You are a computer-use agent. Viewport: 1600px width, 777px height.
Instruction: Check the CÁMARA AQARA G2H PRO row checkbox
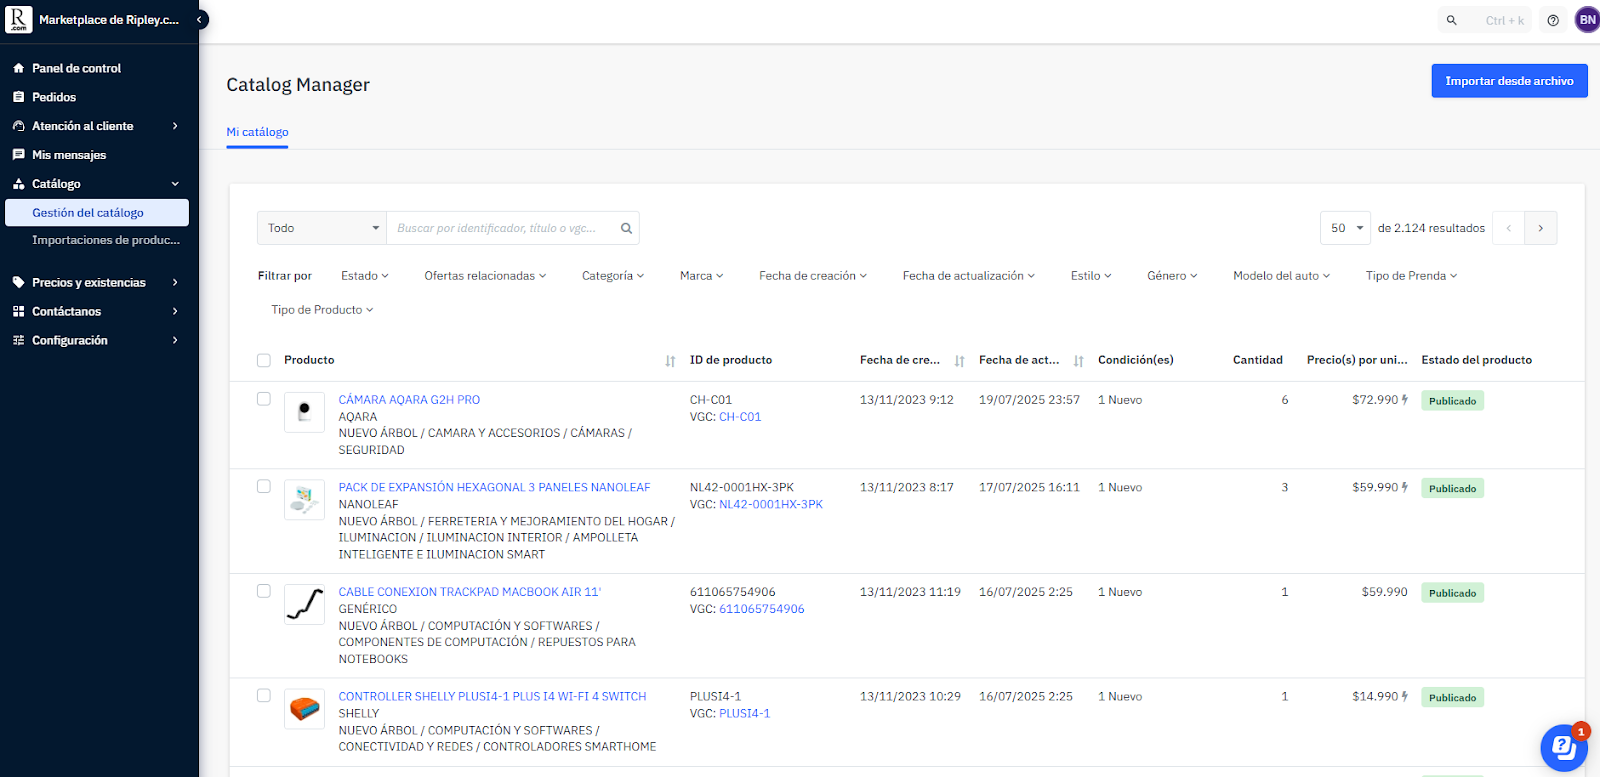pyautogui.click(x=264, y=399)
